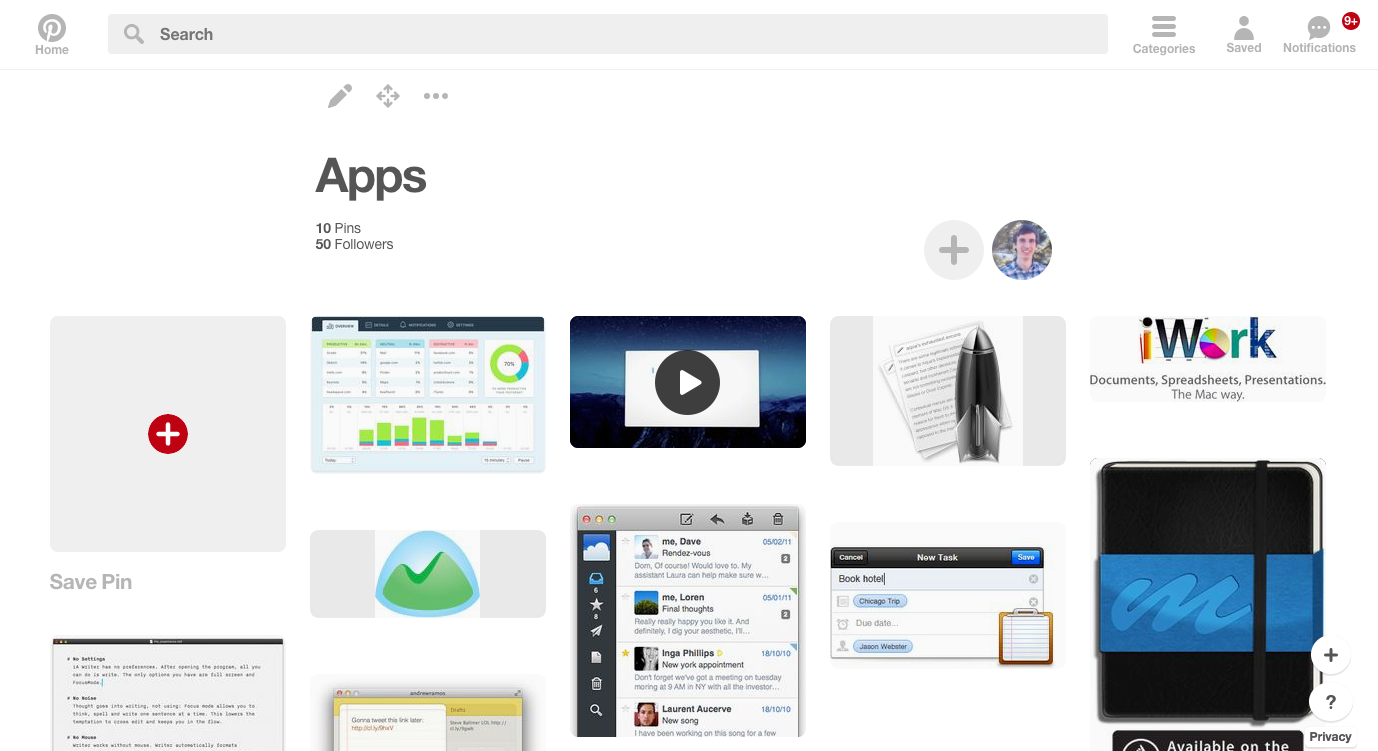Open the iWork pin
This screenshot has height=751, width=1378.
tap(1208, 359)
